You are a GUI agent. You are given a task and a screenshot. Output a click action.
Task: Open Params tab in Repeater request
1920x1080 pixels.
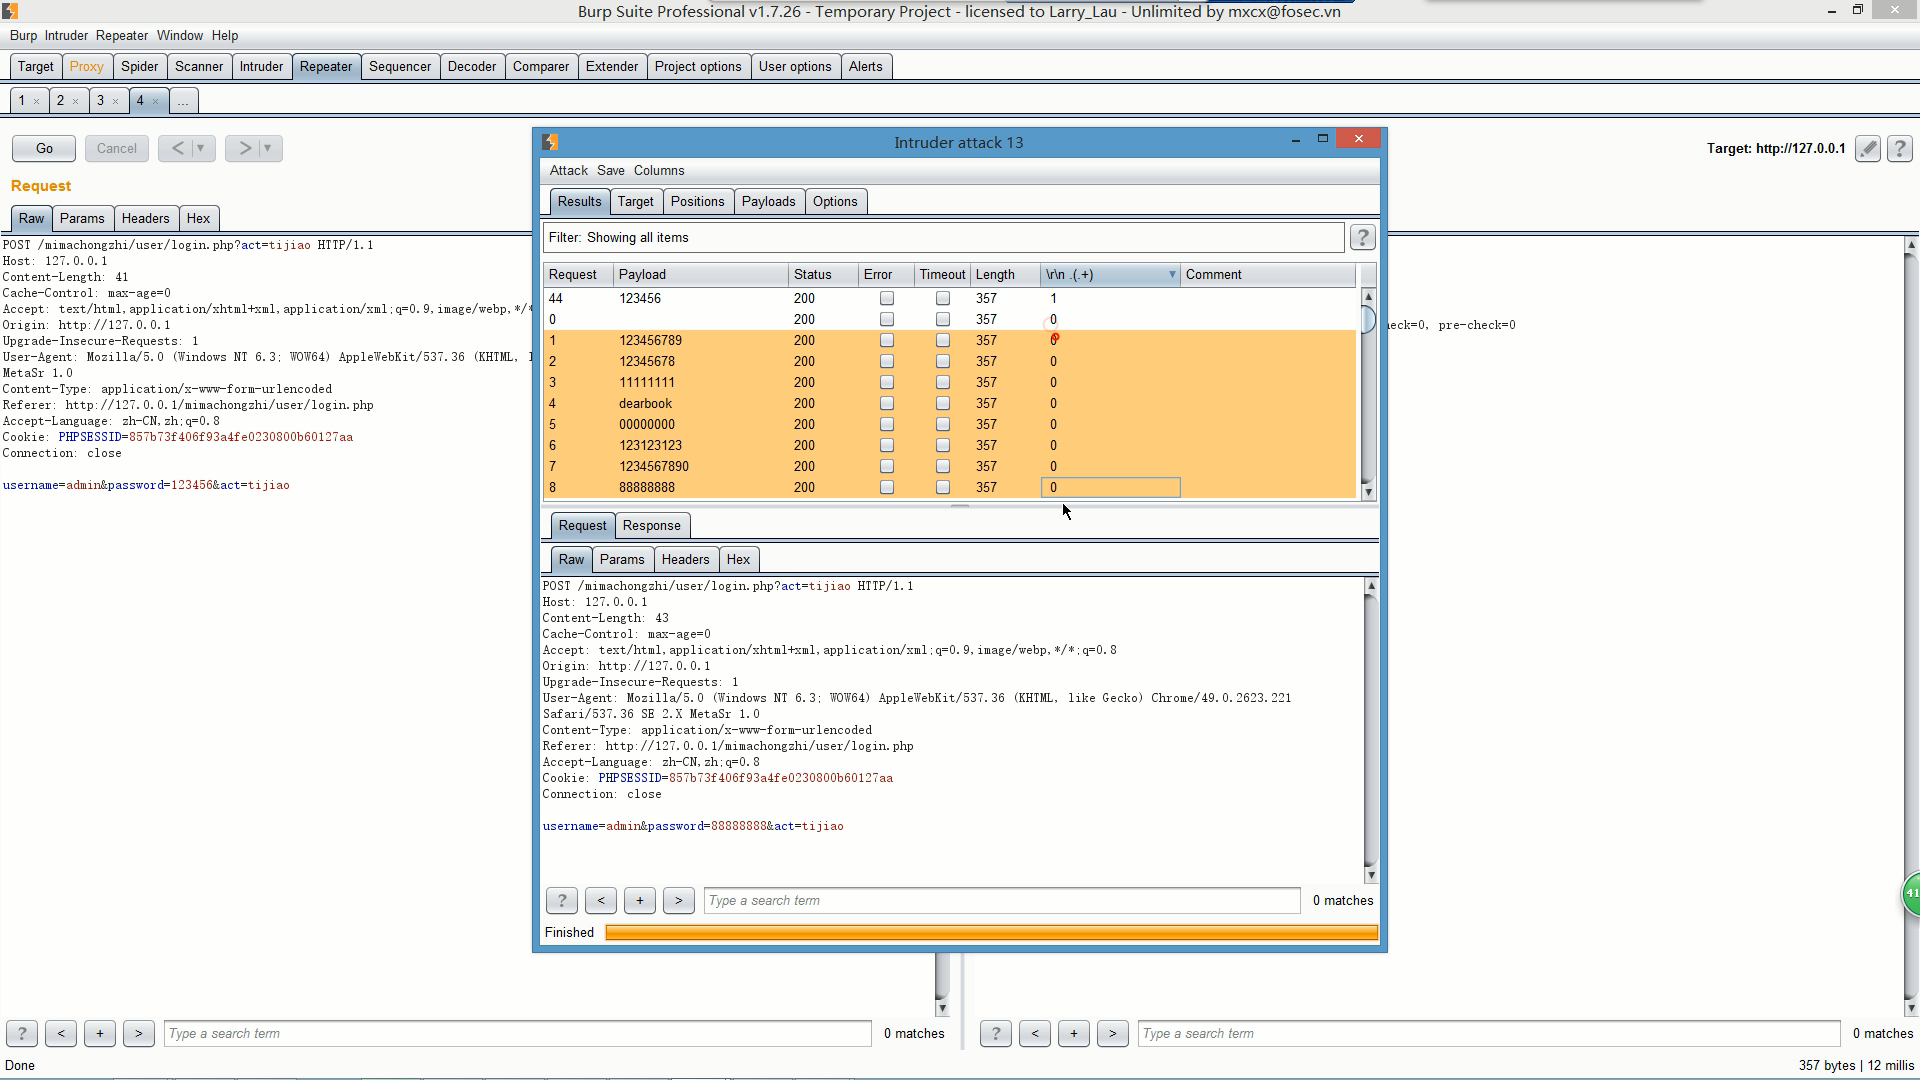[82, 218]
